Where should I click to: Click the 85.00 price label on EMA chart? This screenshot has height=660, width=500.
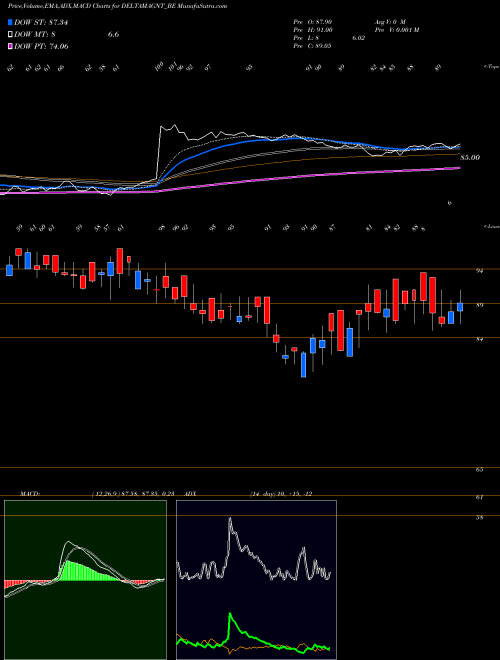tap(470, 157)
